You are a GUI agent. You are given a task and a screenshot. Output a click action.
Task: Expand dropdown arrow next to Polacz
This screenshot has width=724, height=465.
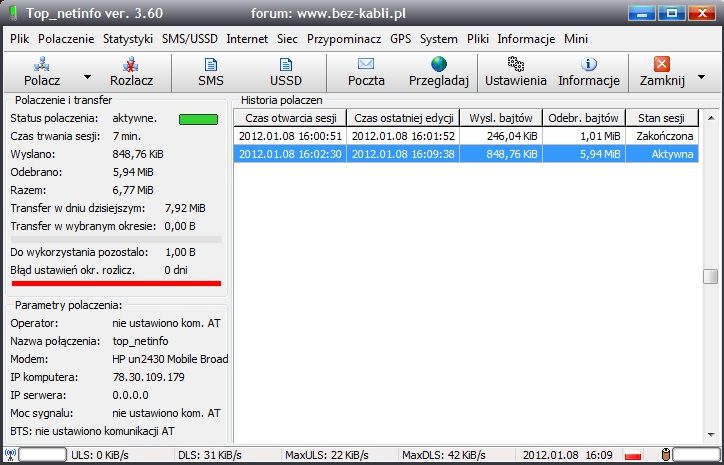[87, 76]
